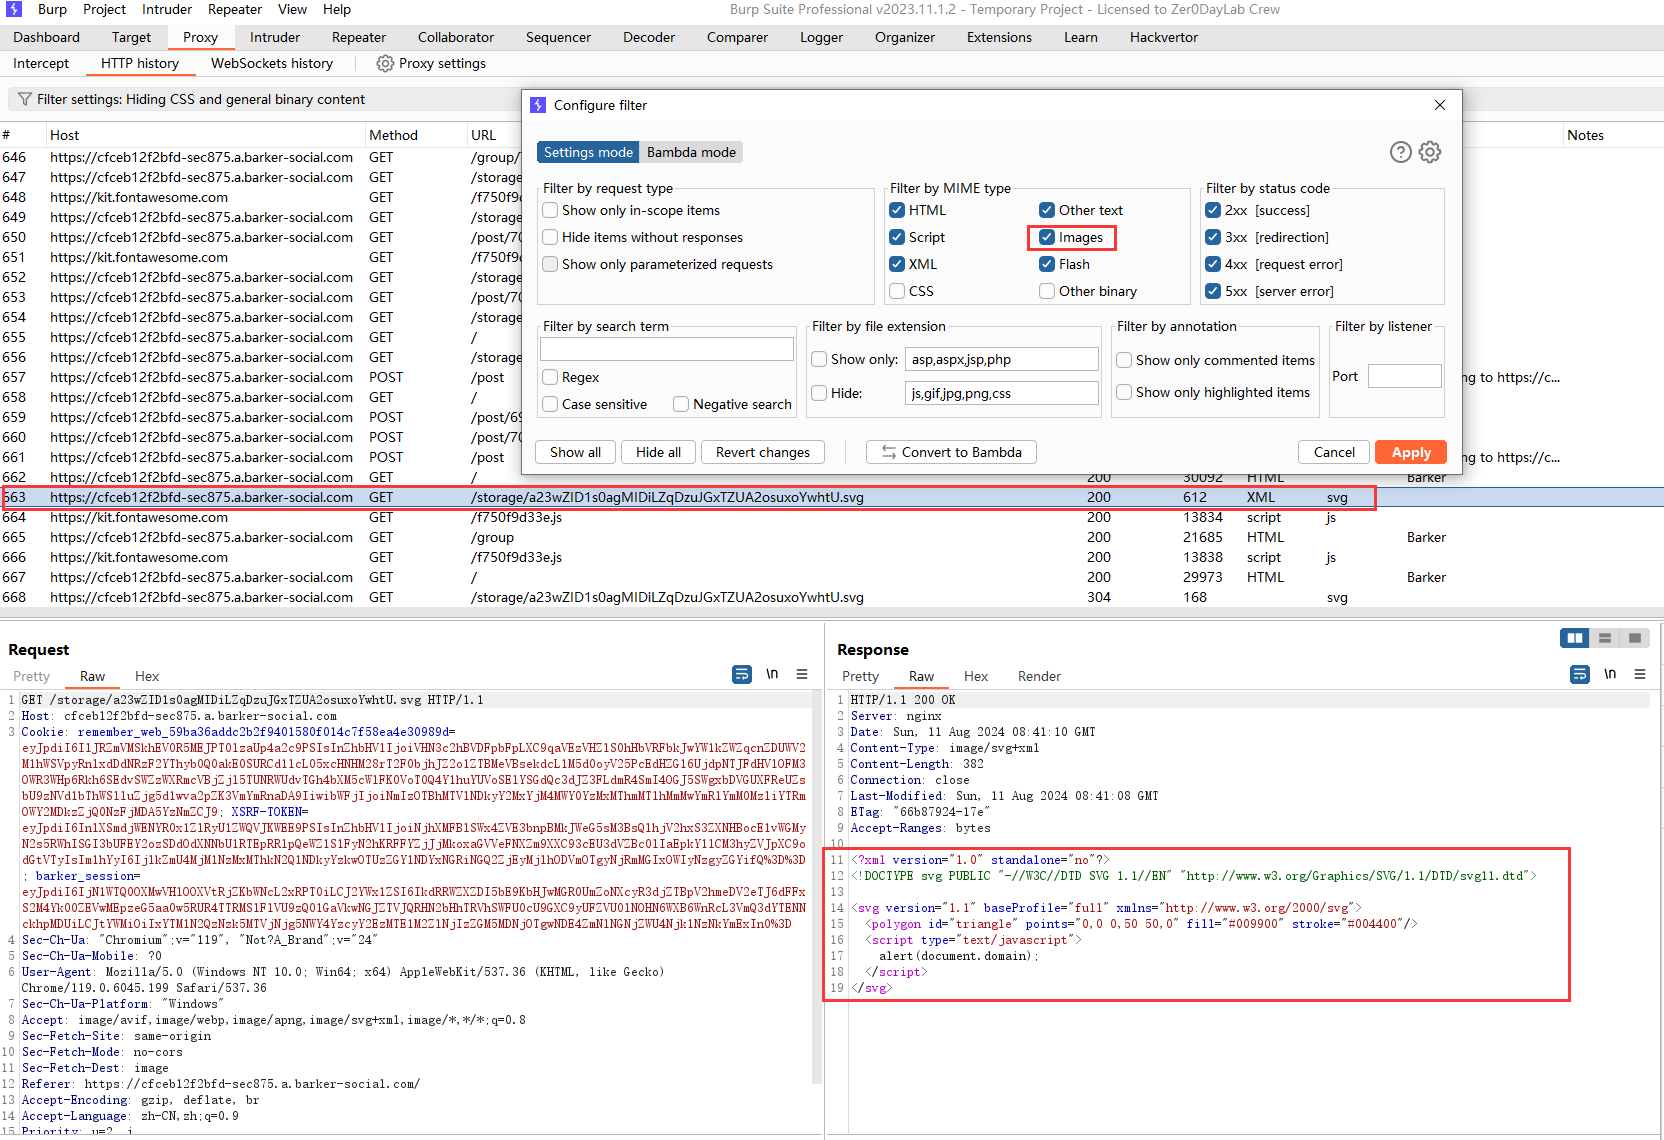Click the Request message wrap icon
Viewport: 1664px width, 1140px height.
[x=742, y=675]
